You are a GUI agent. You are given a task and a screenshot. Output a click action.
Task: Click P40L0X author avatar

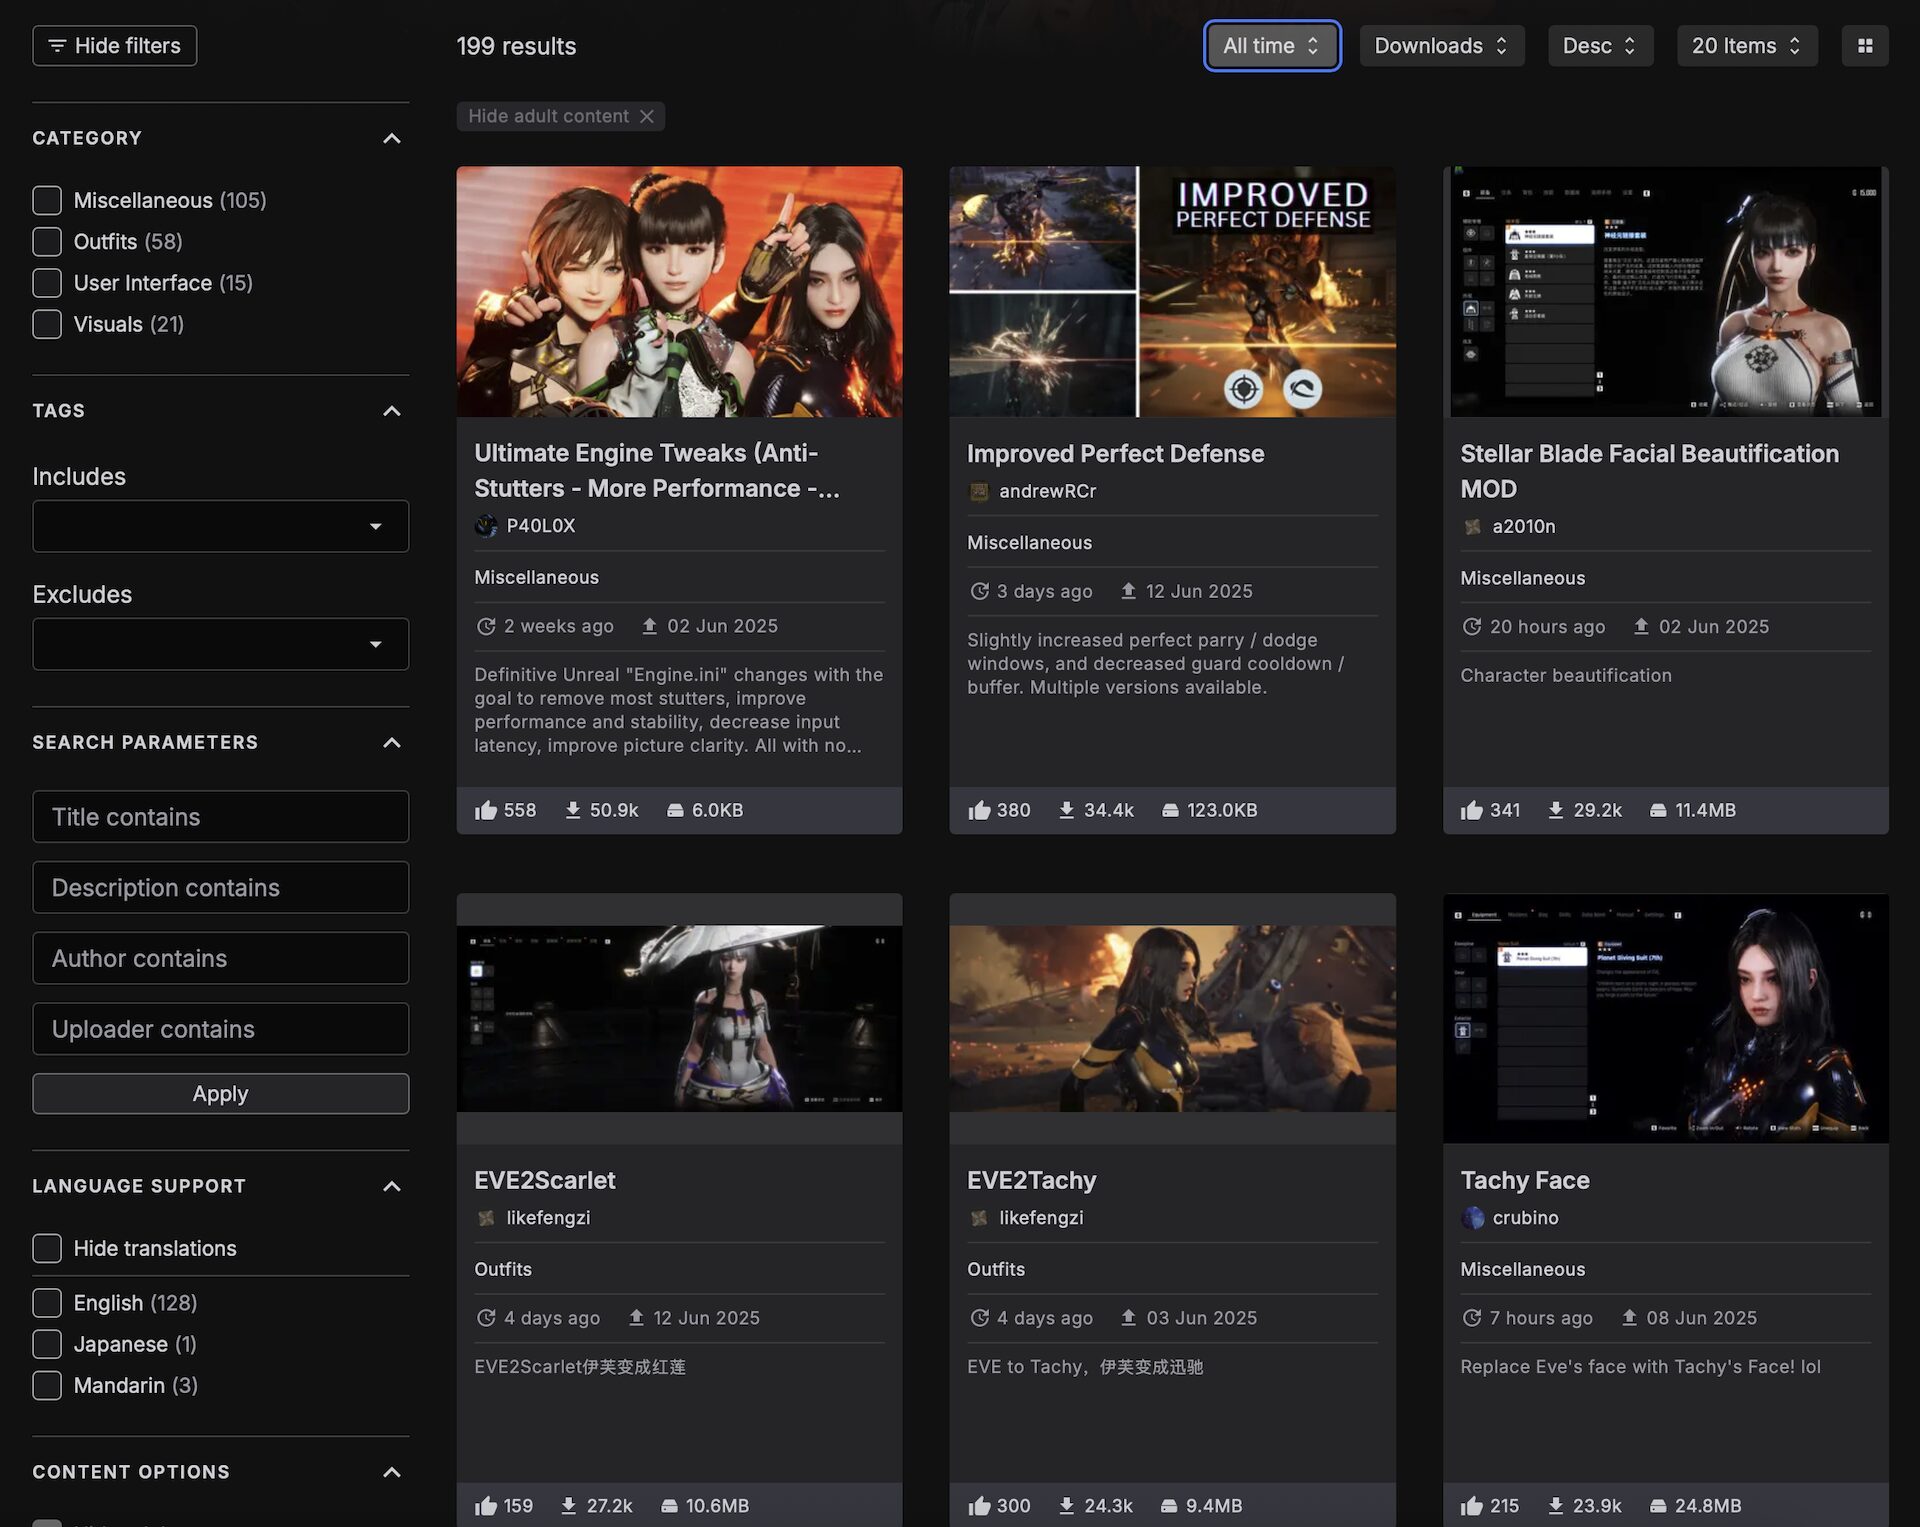(486, 526)
